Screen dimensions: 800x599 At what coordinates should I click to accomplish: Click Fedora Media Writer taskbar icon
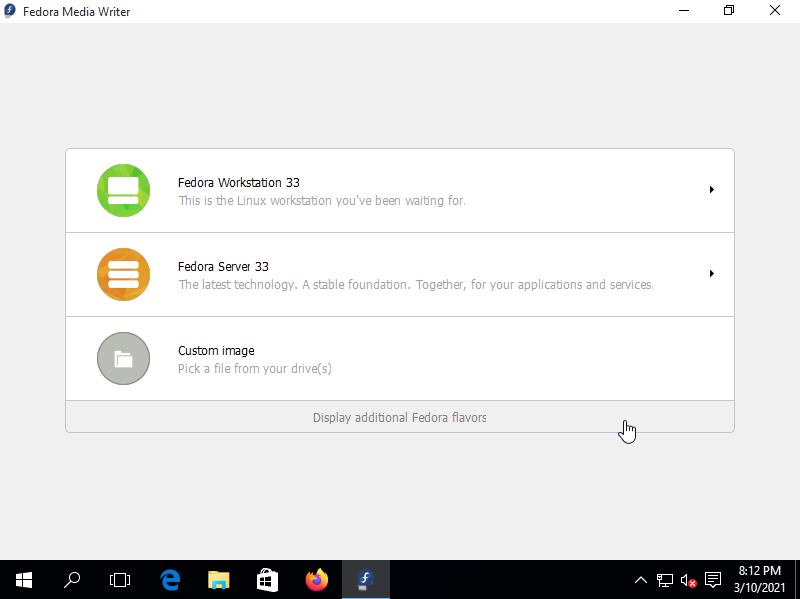coord(365,580)
